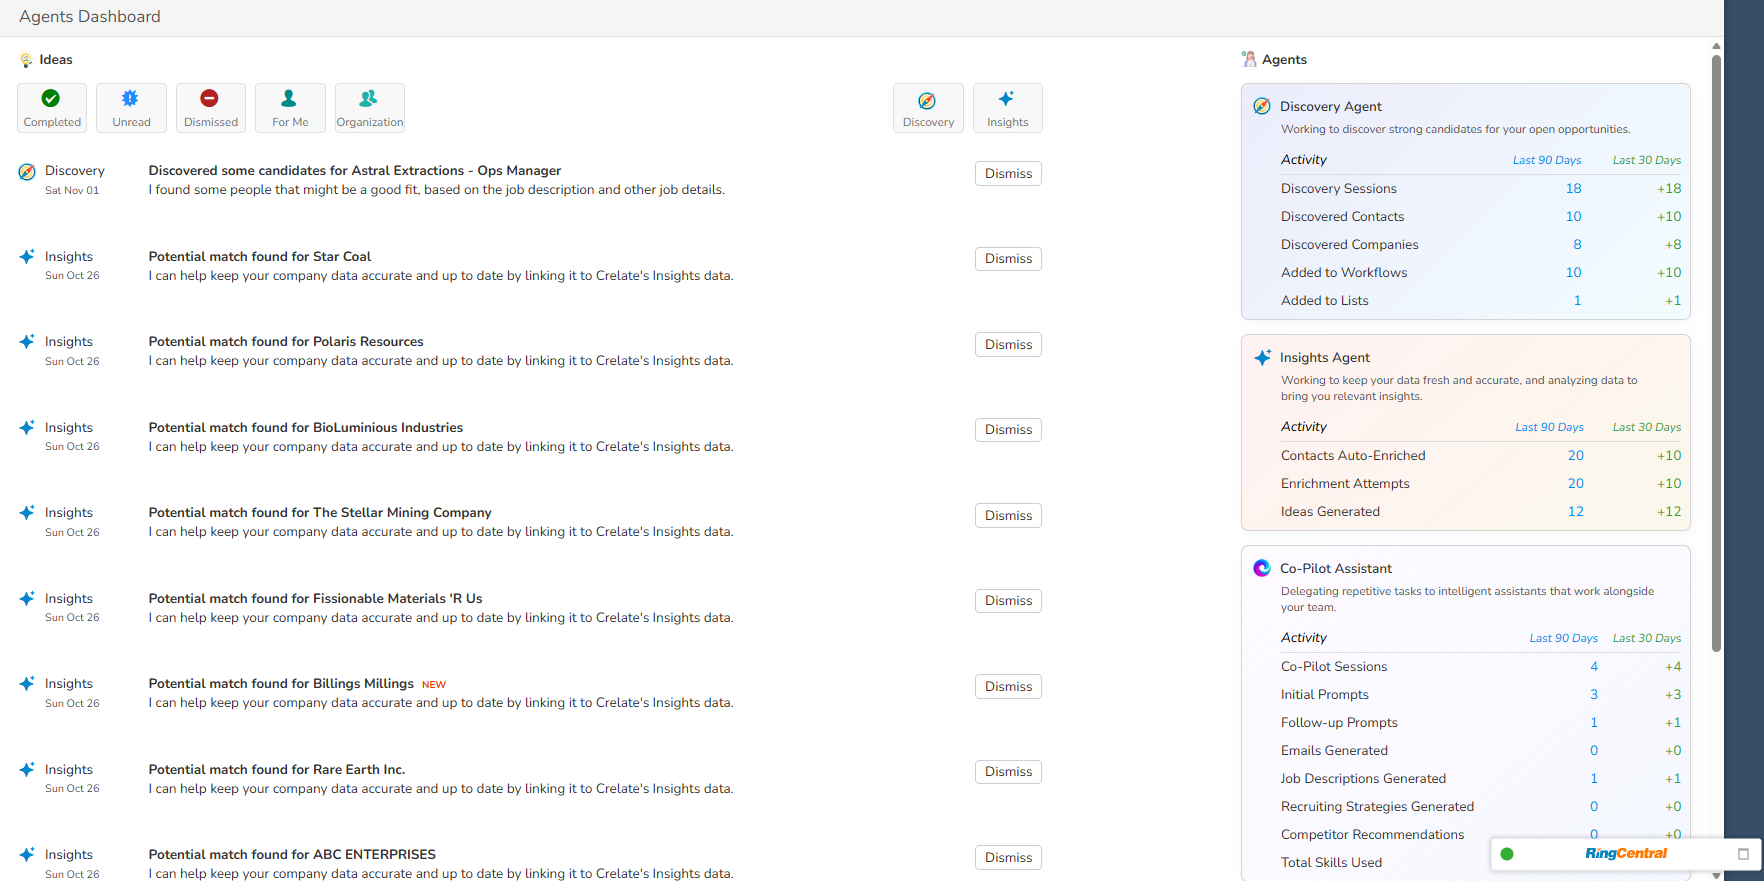This screenshot has height=881, width=1764.
Task: Dismiss the Billings Millings match idea
Action: [1008, 686]
